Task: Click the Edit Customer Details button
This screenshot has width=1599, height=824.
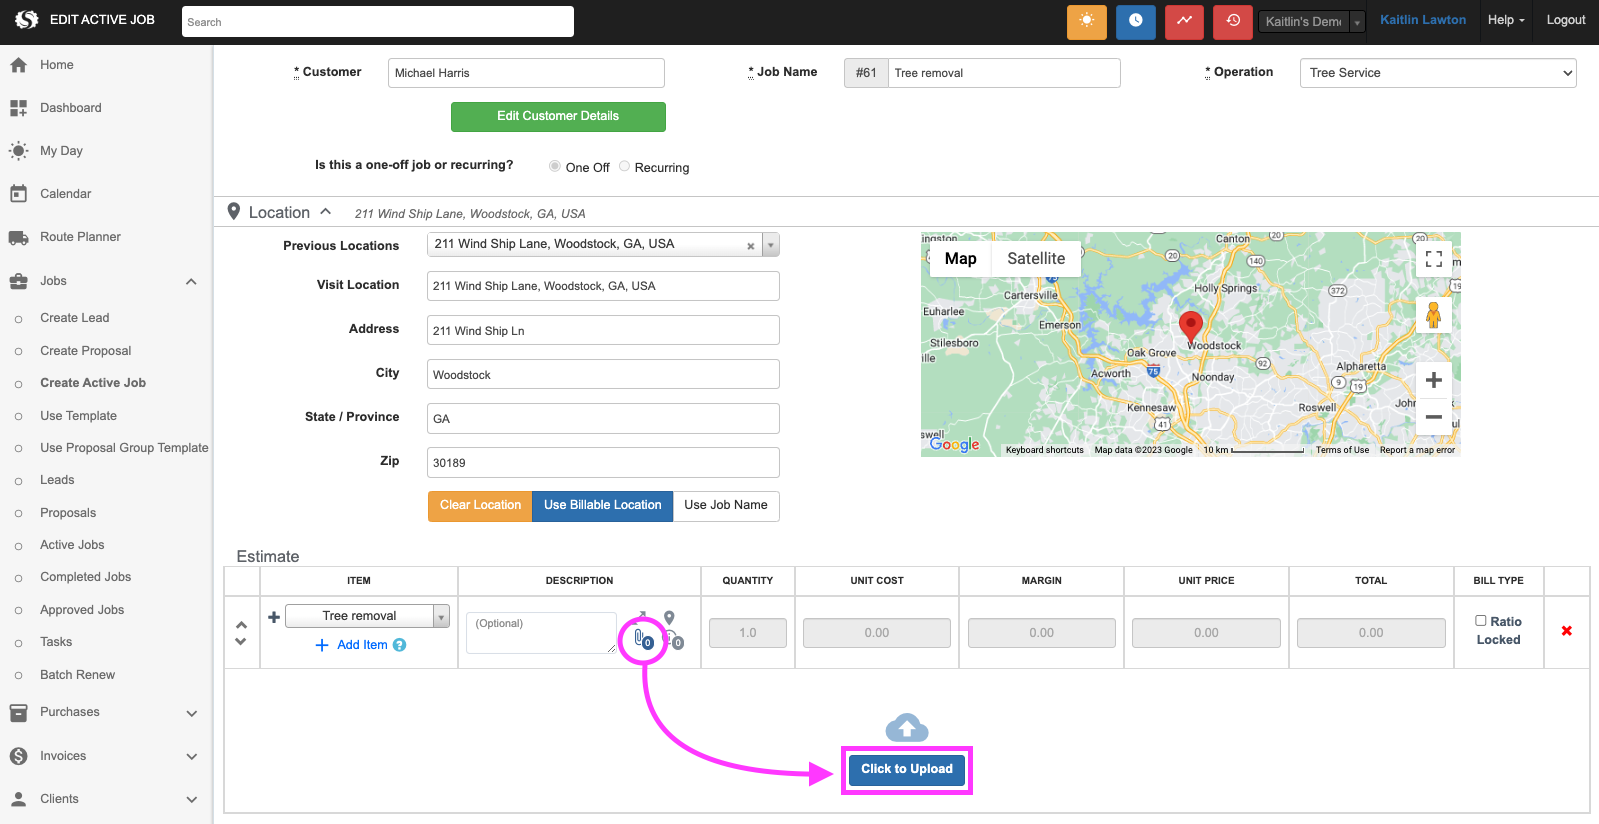Action: pyautogui.click(x=558, y=116)
